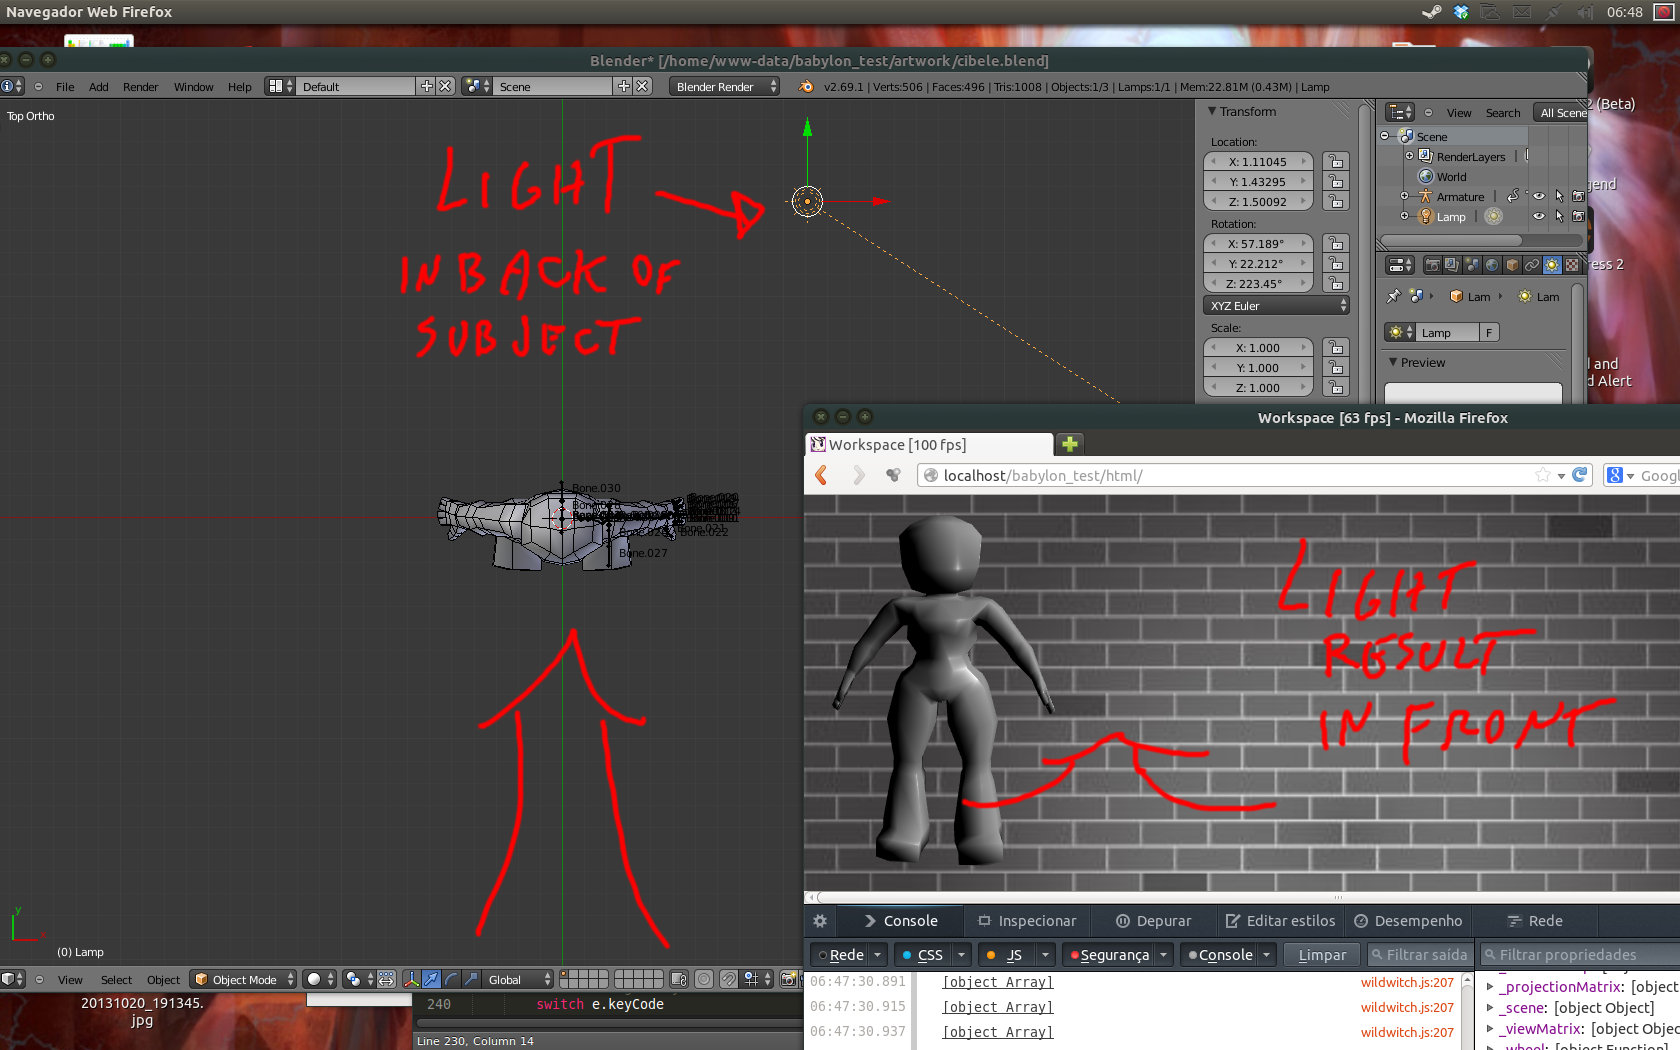Toggle the 3D manipulator axes icon
The image size is (1680, 1050).
pyautogui.click(x=411, y=979)
